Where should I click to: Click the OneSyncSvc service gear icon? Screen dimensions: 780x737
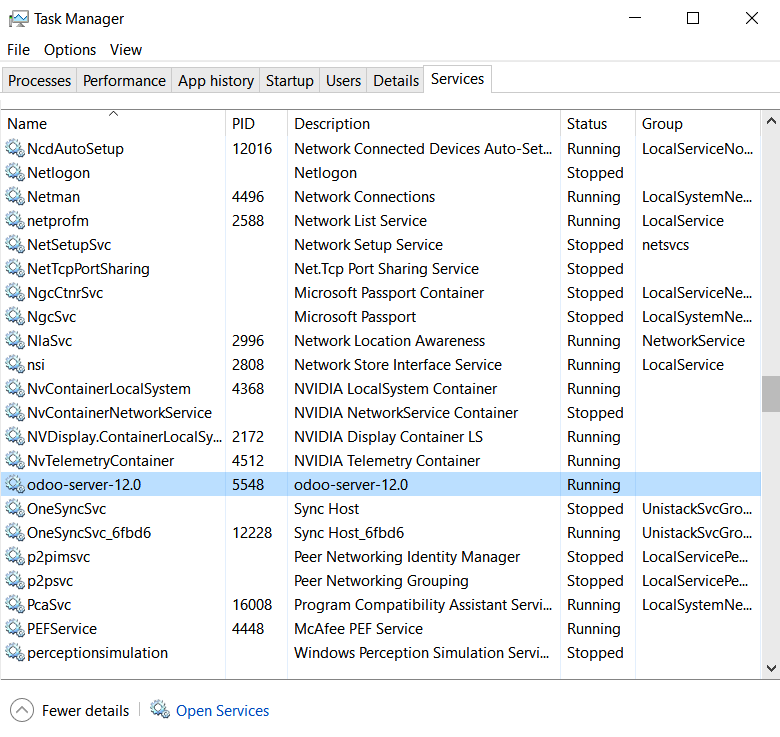coord(15,508)
